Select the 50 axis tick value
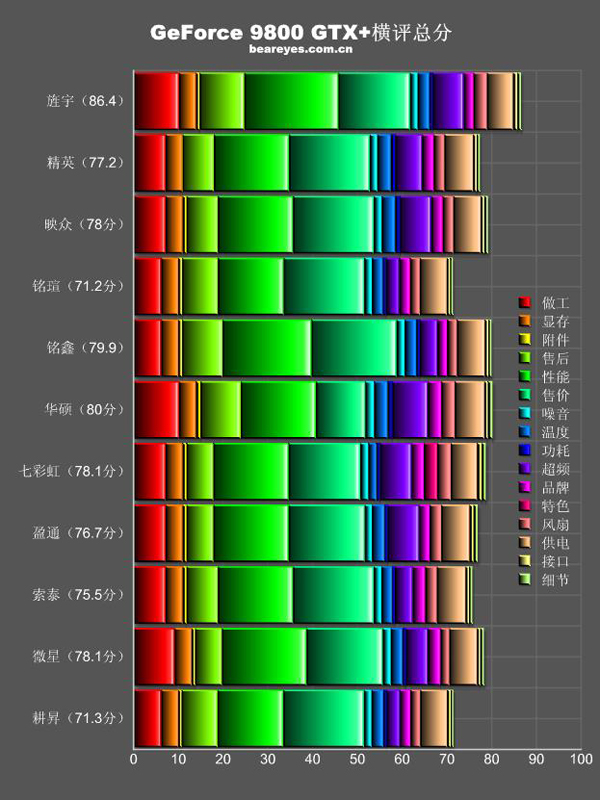The image size is (600, 800). [357, 759]
